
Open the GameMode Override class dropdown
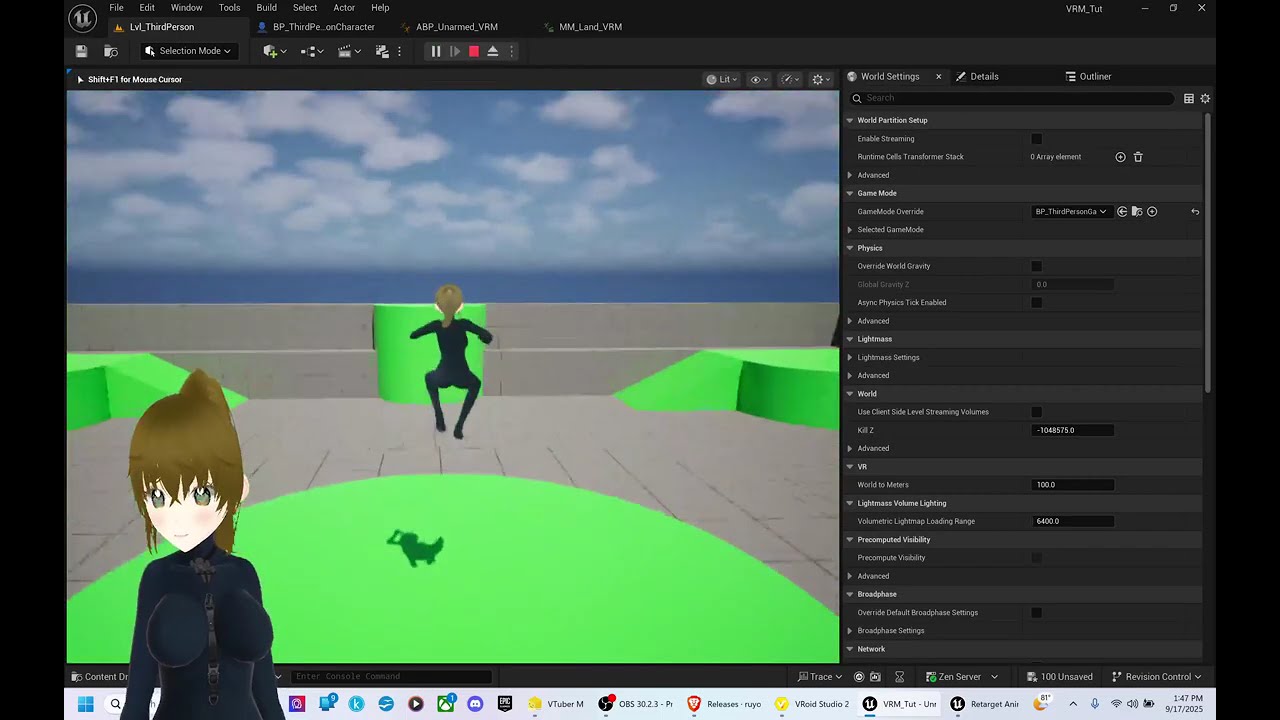coord(1071,212)
